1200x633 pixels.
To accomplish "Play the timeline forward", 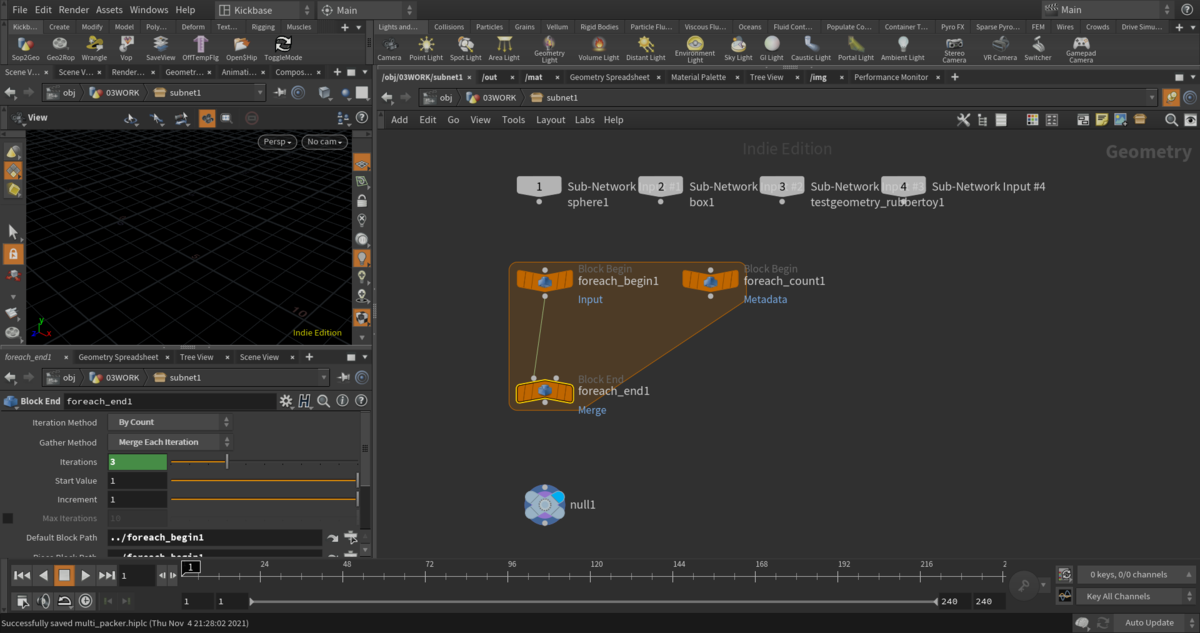I will (x=85, y=575).
